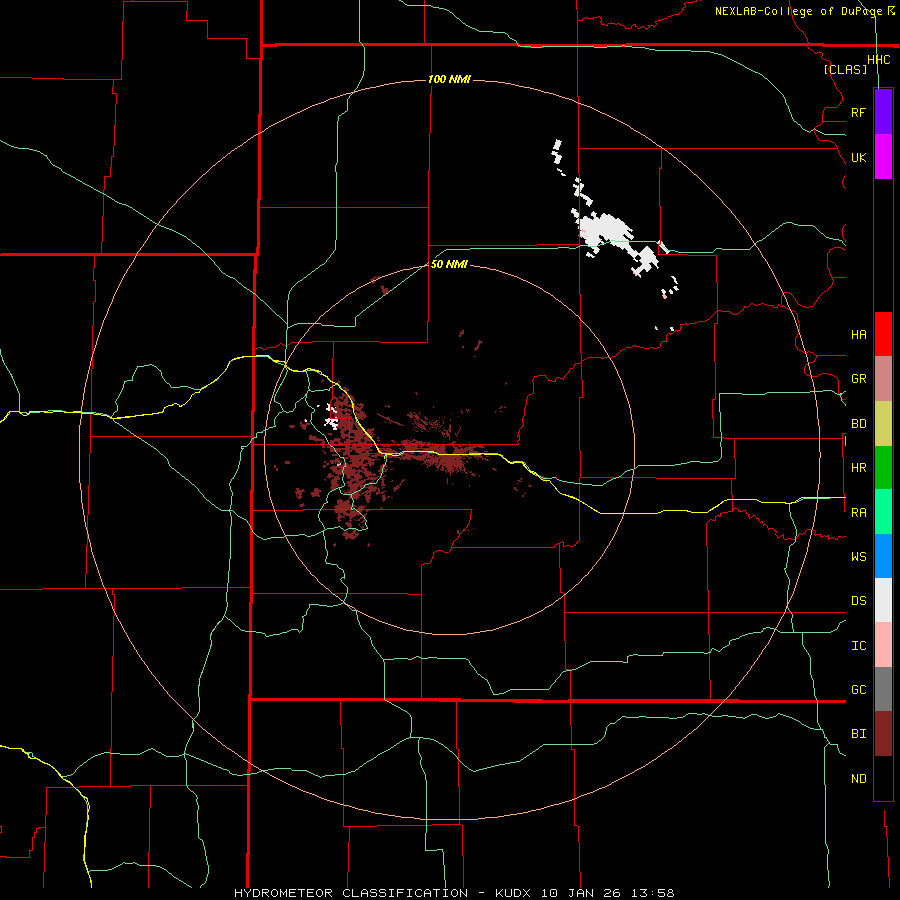This screenshot has width=900, height=900.
Task: Click the ND legend label
Action: 858,778
